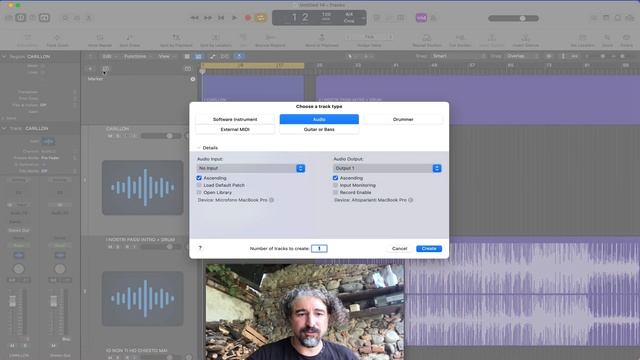This screenshot has width=640, height=360.
Task: Click the add track plus button
Action: pyautogui.click(x=90, y=69)
